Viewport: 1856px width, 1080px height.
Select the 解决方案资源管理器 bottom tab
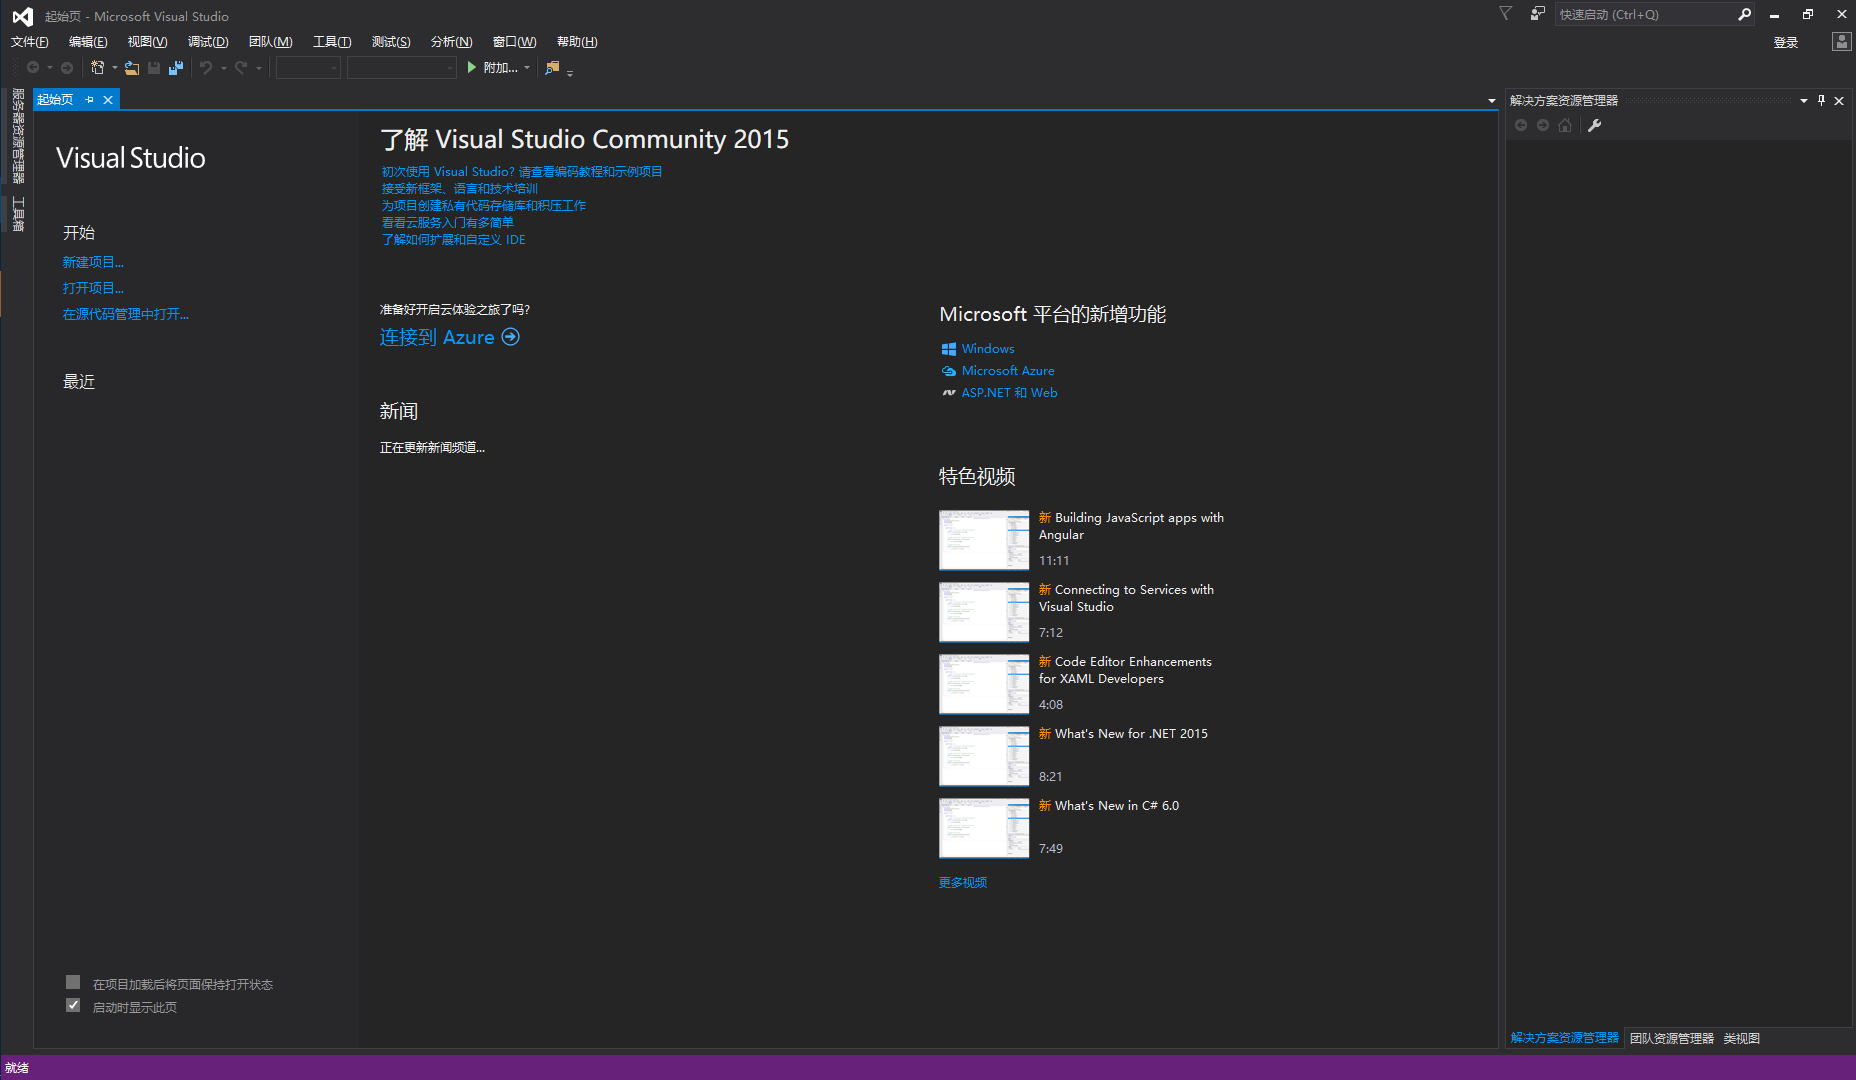[1565, 1038]
